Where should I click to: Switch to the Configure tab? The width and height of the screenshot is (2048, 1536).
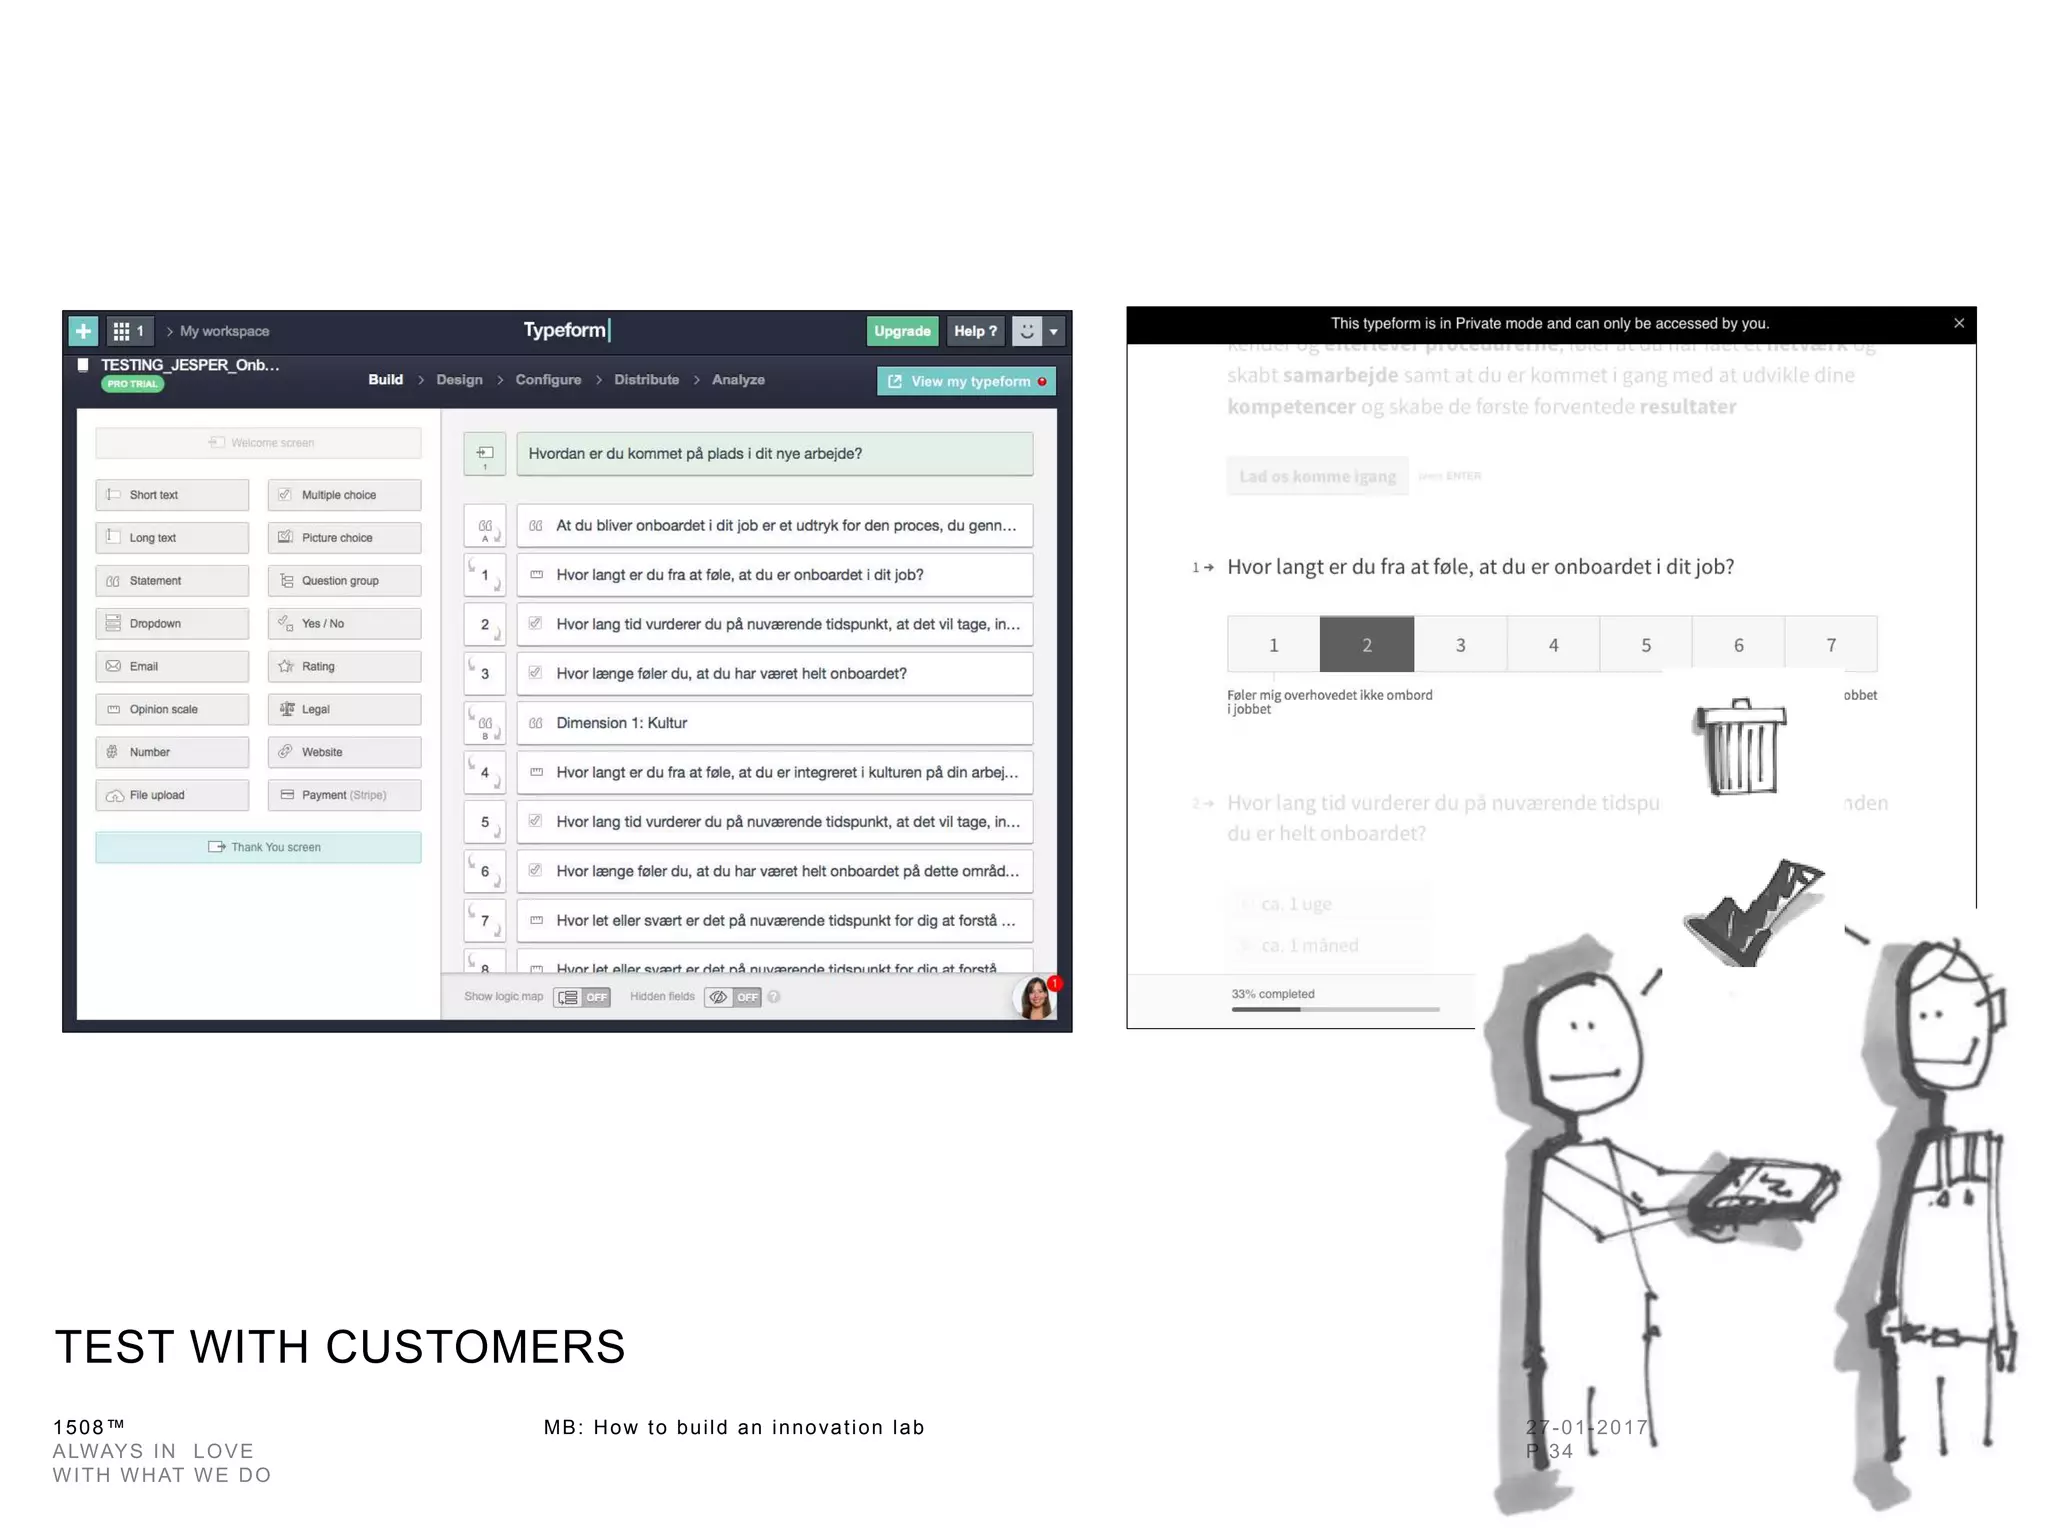(x=548, y=380)
